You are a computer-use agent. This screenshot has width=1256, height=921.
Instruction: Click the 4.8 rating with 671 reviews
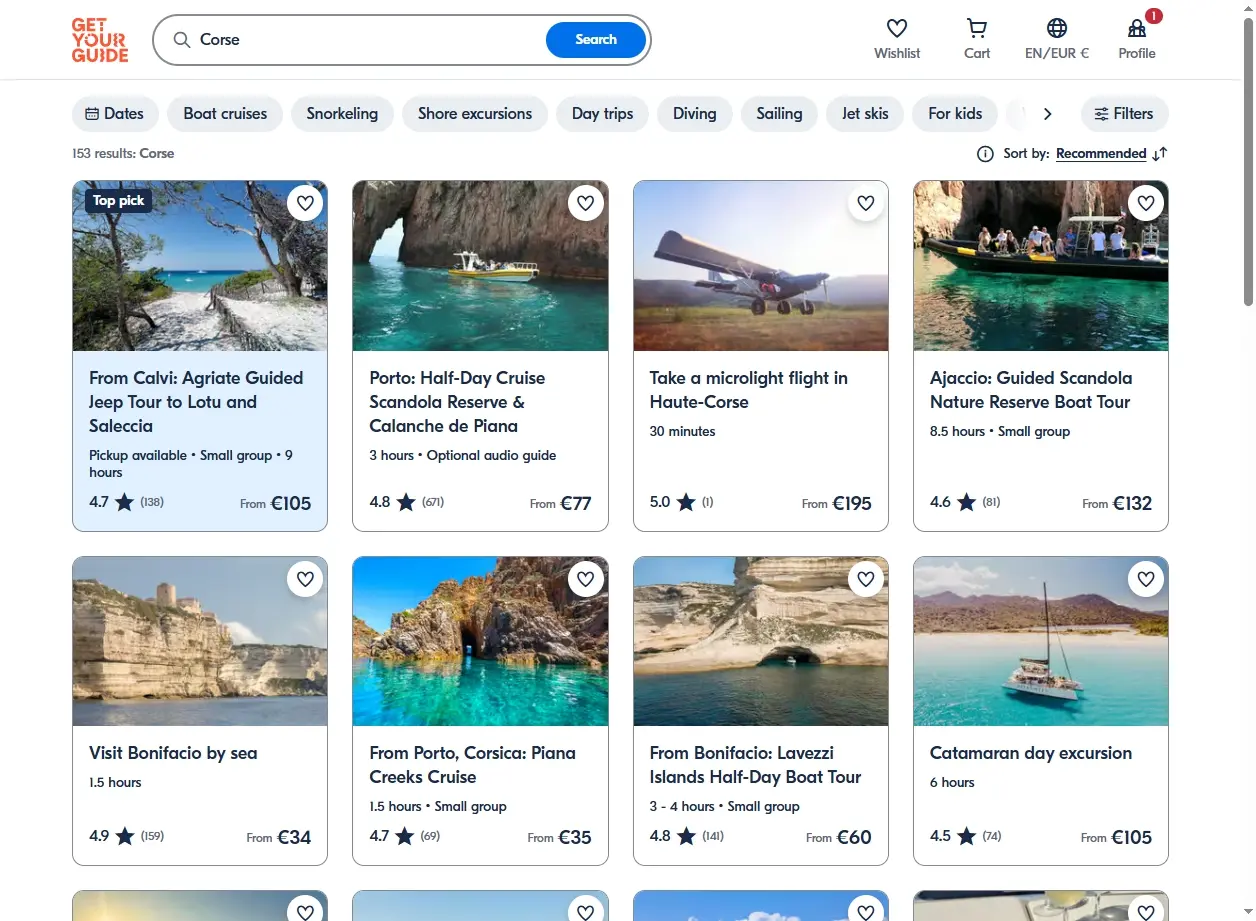pyautogui.click(x=407, y=502)
